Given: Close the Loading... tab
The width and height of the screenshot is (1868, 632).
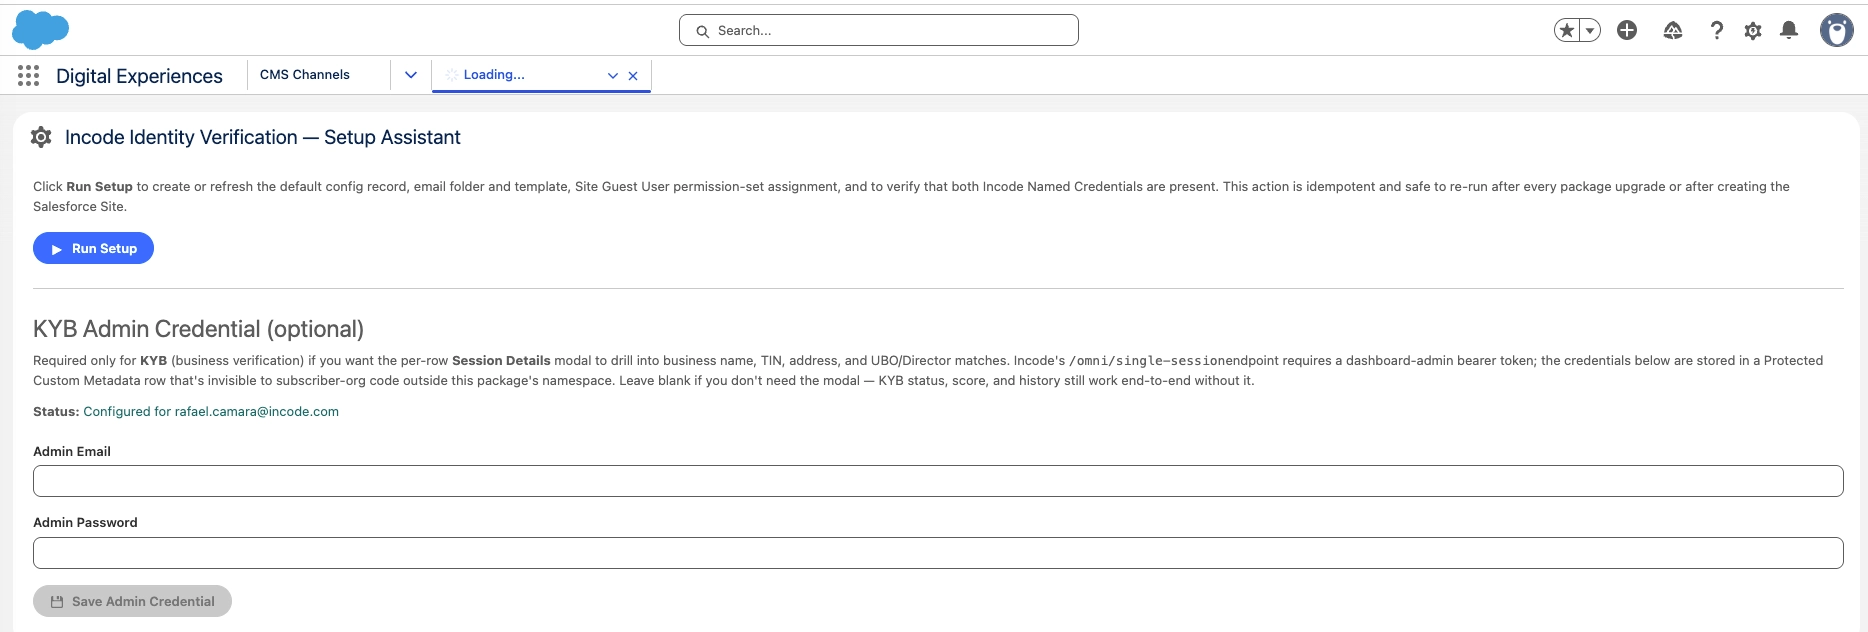Looking at the screenshot, I should coord(633,75).
